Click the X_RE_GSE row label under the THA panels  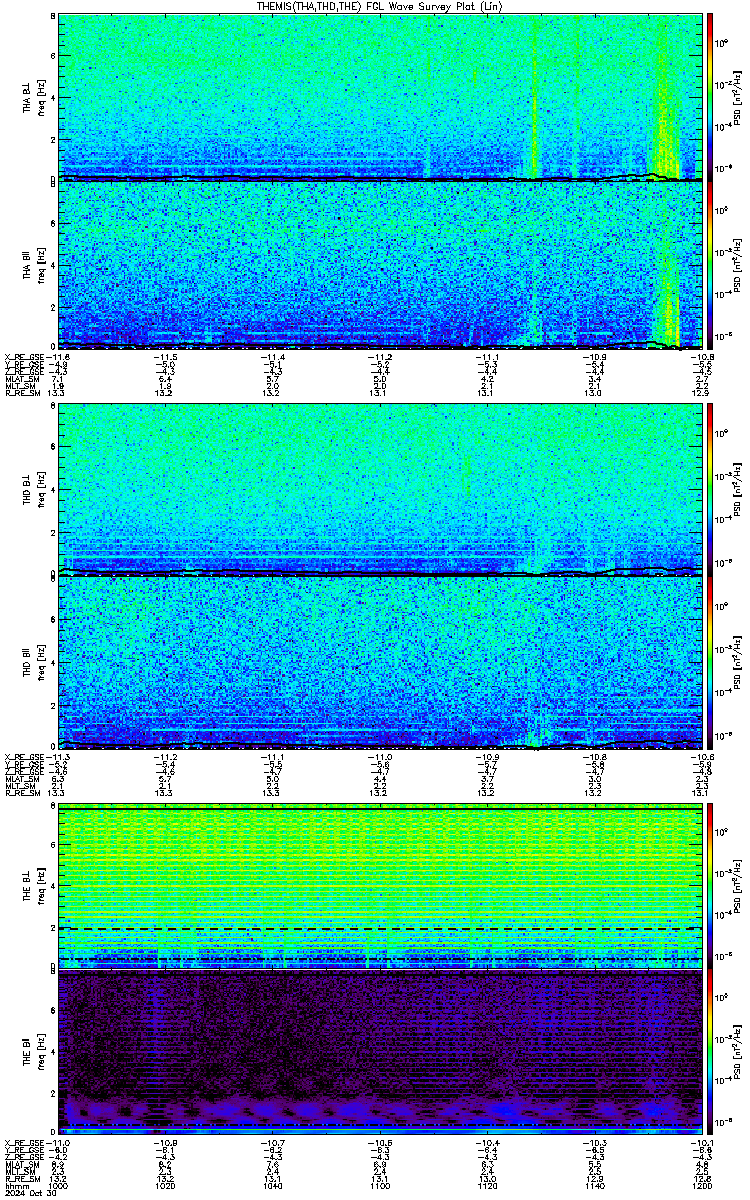coord(25,357)
